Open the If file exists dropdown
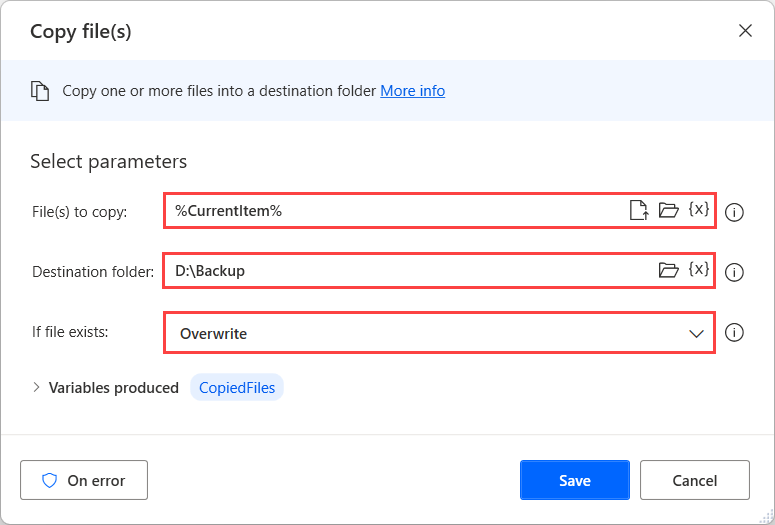 click(x=439, y=333)
